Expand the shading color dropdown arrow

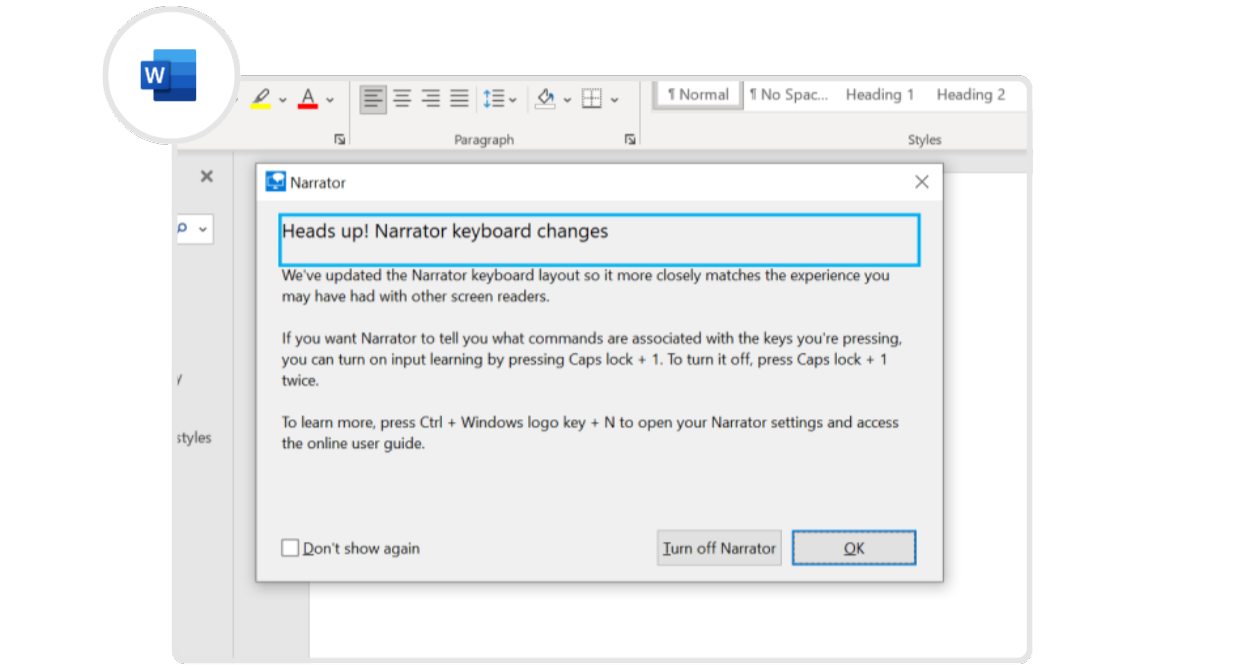point(567,99)
